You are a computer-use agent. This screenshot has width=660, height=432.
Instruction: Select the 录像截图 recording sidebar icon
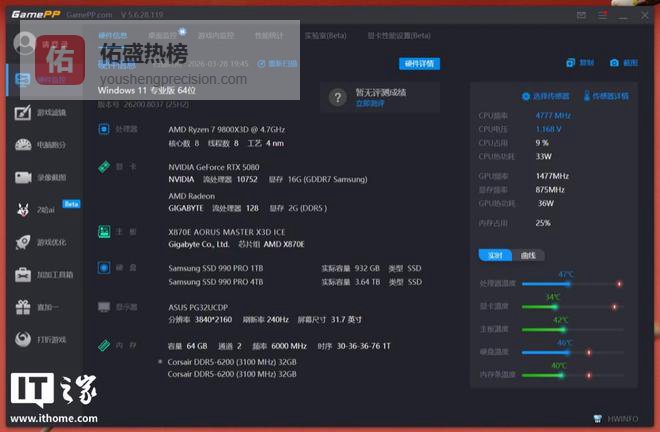(x=22, y=177)
